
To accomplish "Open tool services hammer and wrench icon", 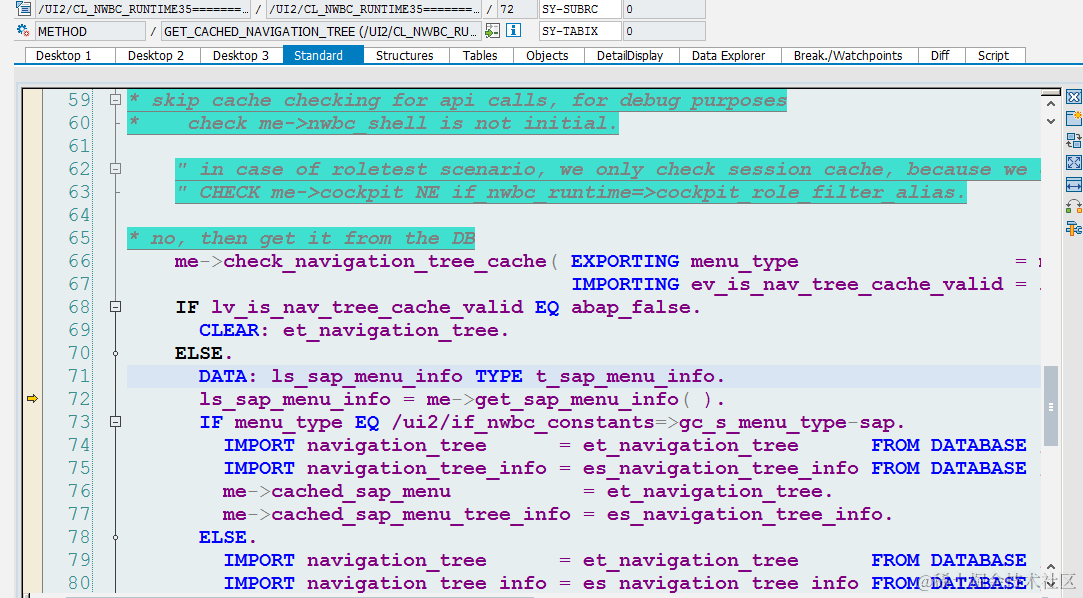I will click(1073, 229).
